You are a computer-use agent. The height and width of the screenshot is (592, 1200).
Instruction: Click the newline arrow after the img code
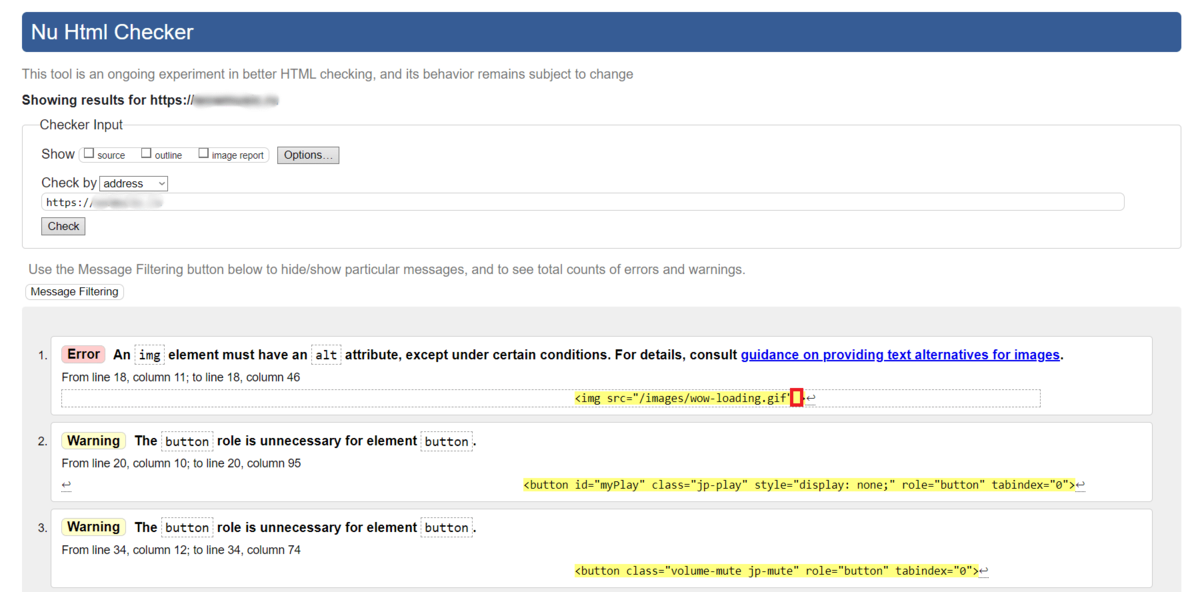point(810,399)
